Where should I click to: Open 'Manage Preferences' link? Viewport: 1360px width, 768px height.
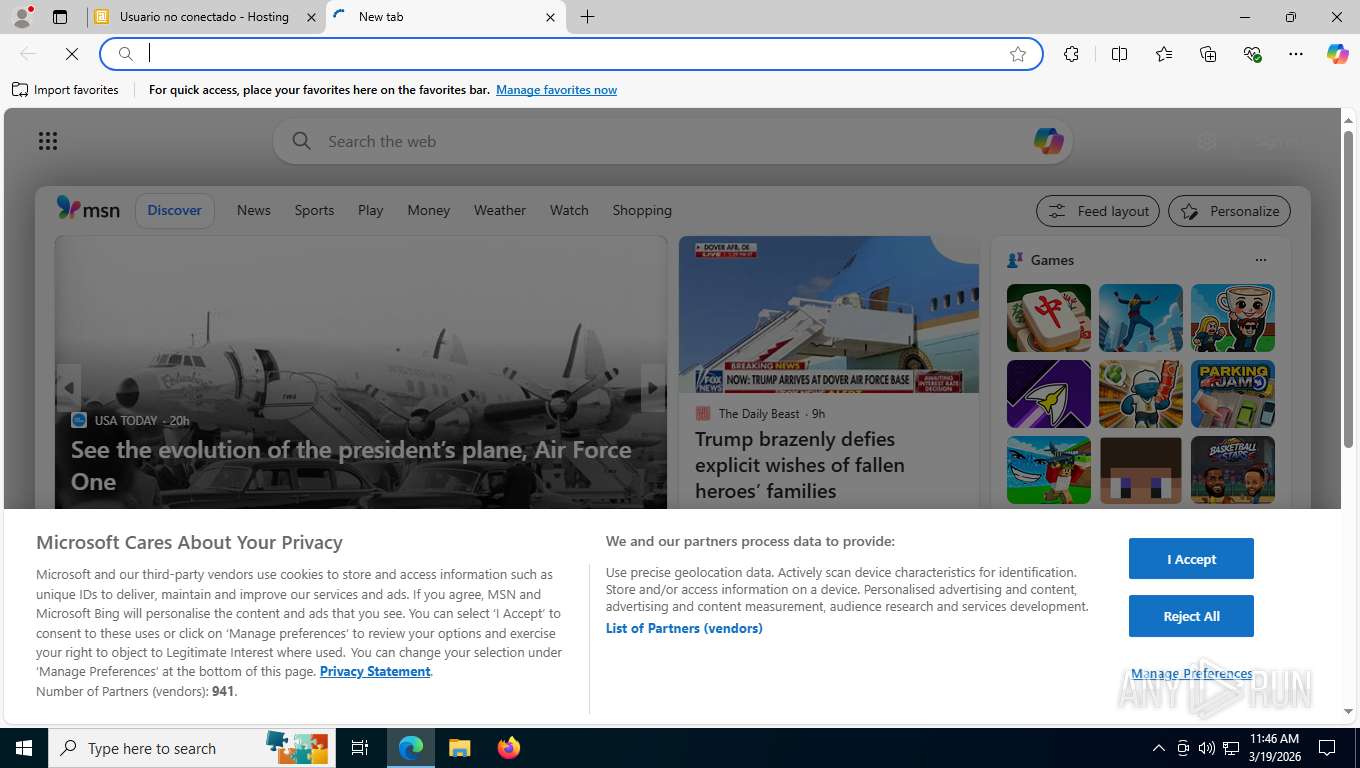[x=1191, y=673]
